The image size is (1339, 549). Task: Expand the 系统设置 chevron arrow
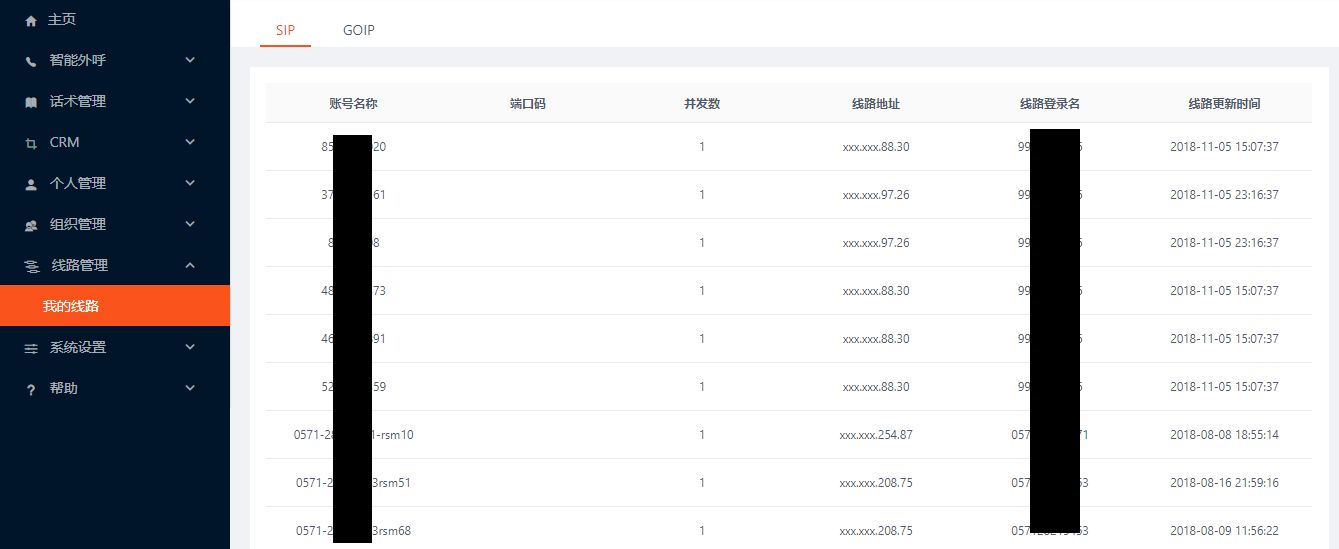click(x=190, y=347)
